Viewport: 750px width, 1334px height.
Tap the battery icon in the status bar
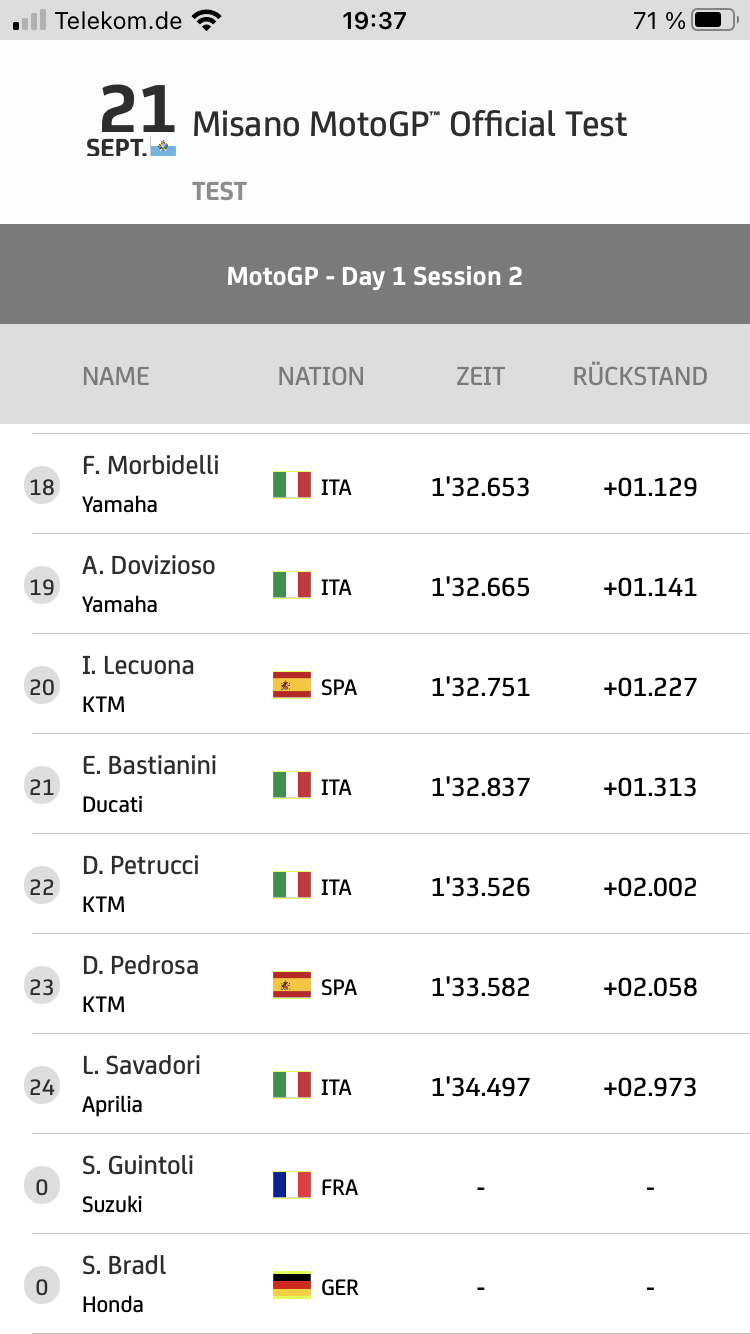pyautogui.click(x=713, y=20)
